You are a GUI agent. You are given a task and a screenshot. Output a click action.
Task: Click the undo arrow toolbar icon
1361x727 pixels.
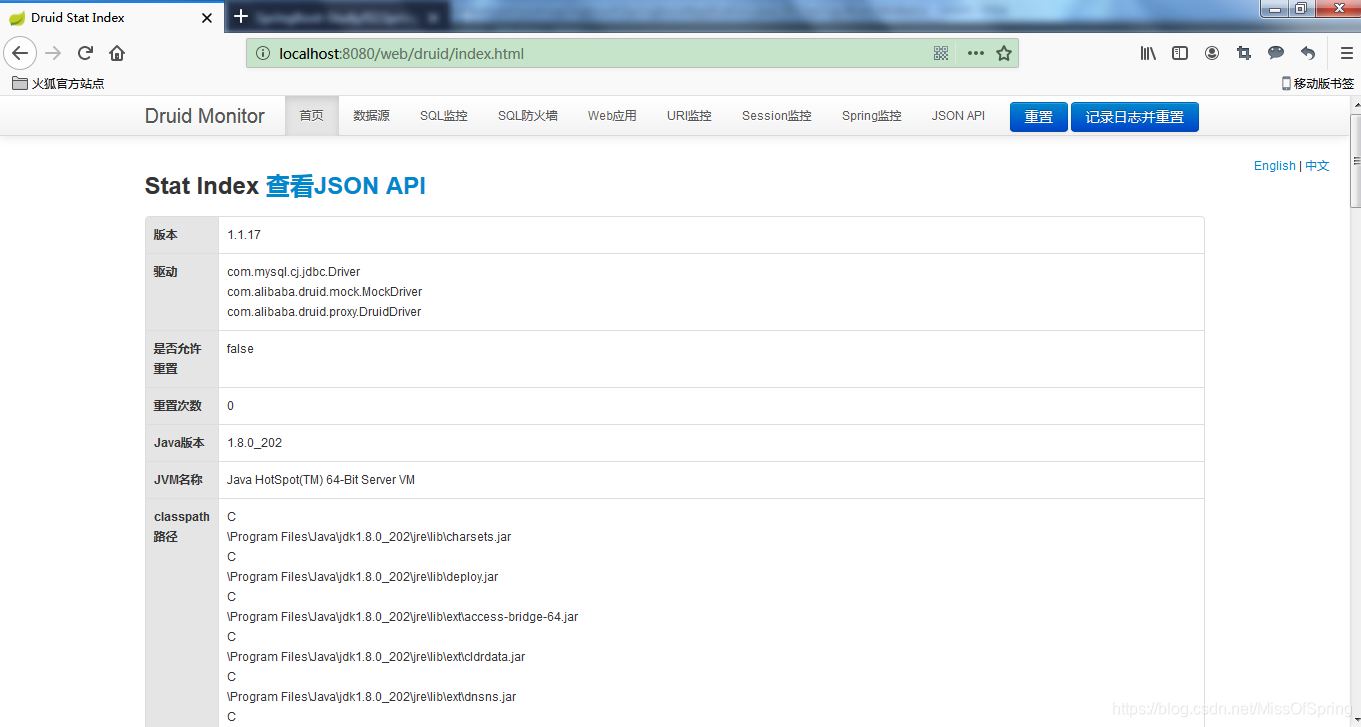pyautogui.click(x=1308, y=53)
